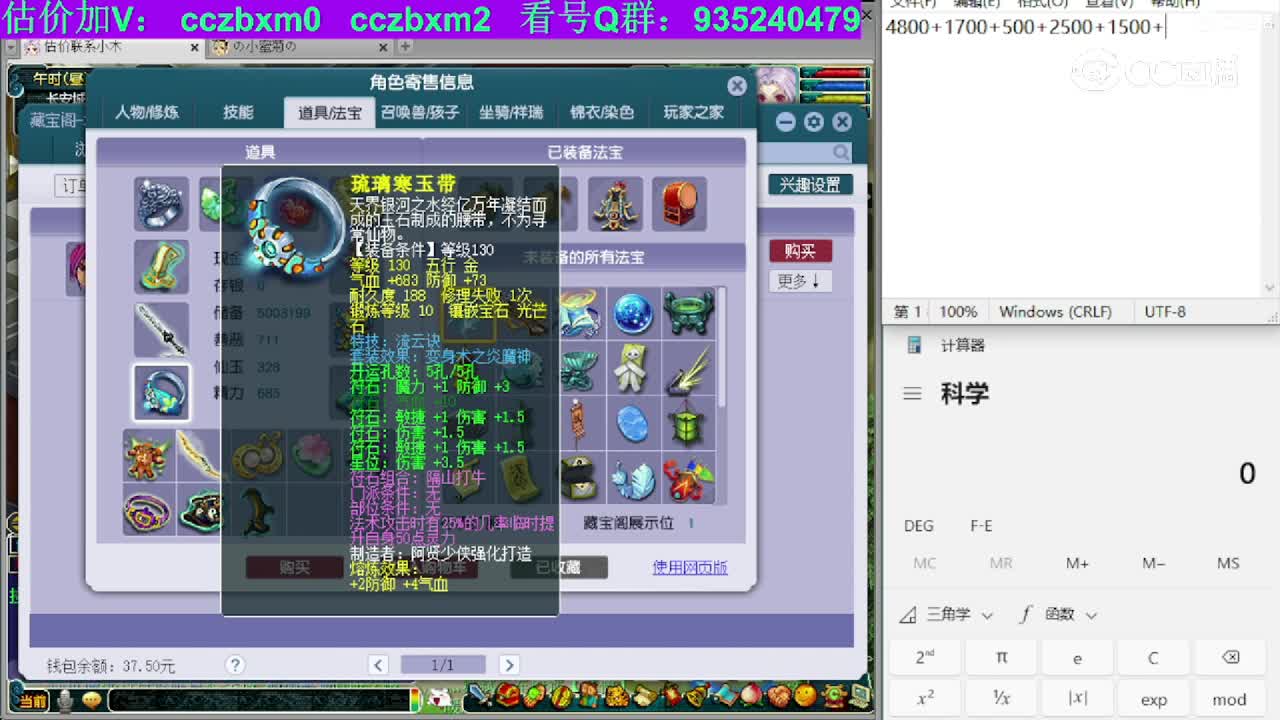Open the 使用网页版 link
This screenshot has height=720, width=1280.
pyautogui.click(x=690, y=567)
